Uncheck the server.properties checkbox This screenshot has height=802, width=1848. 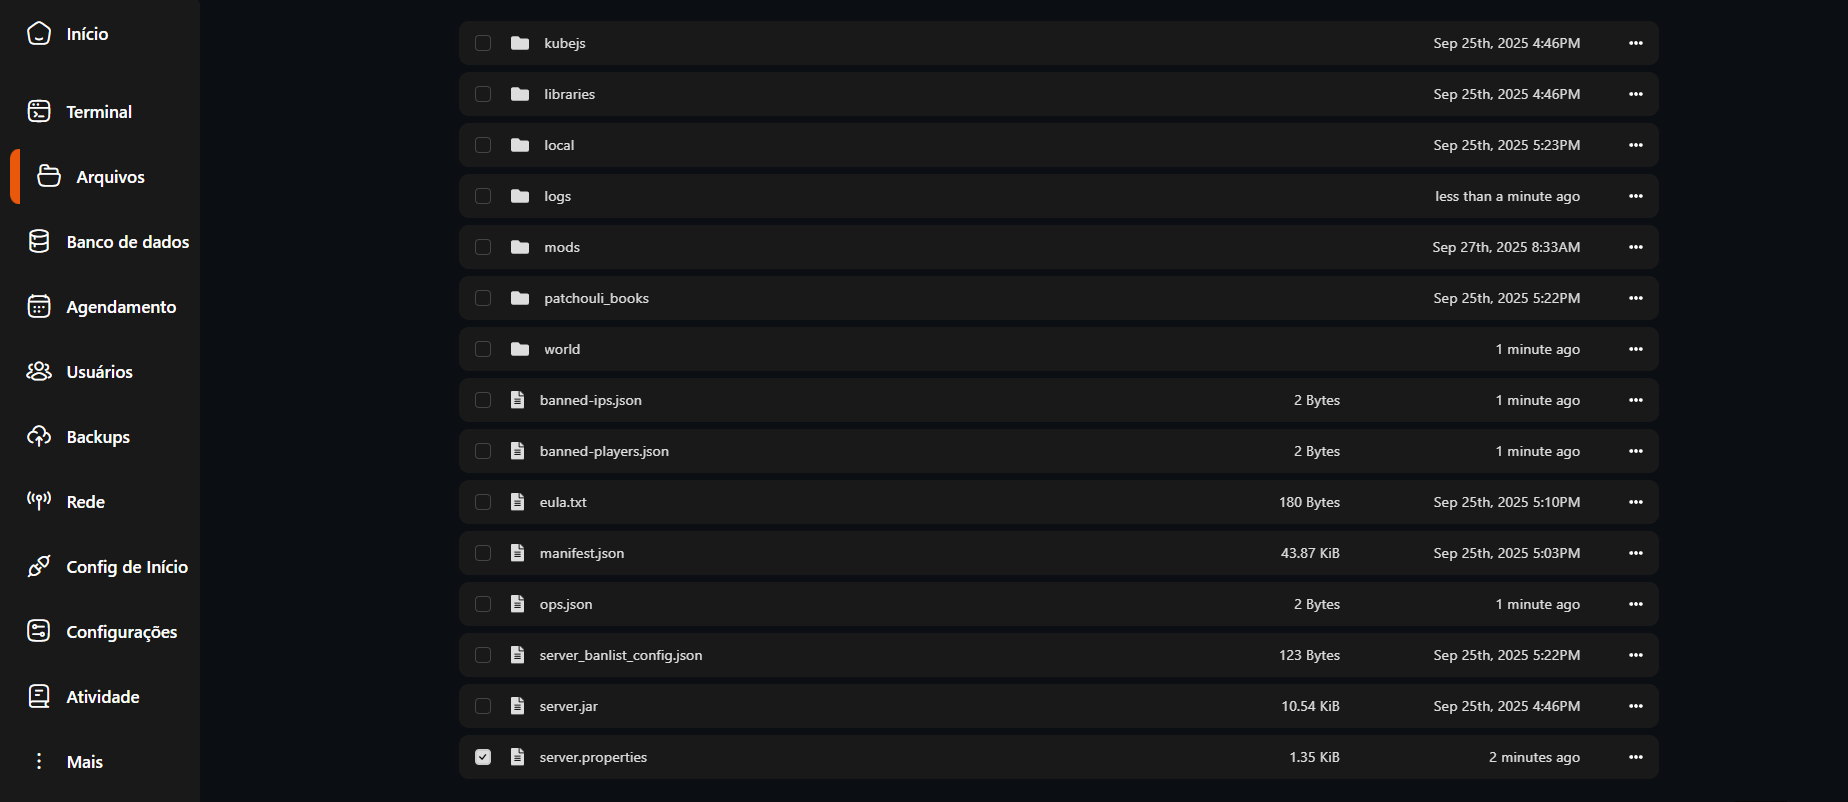[x=483, y=757]
